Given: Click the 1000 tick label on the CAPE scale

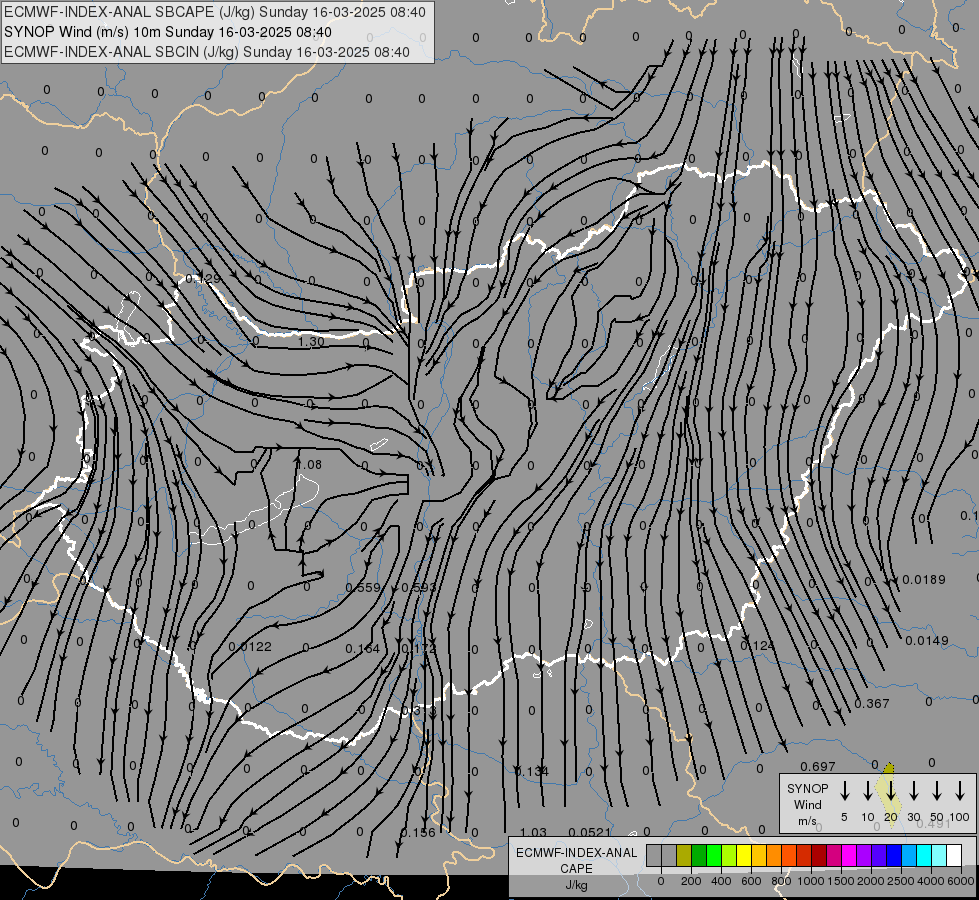Looking at the screenshot, I should pyautogui.click(x=811, y=881).
